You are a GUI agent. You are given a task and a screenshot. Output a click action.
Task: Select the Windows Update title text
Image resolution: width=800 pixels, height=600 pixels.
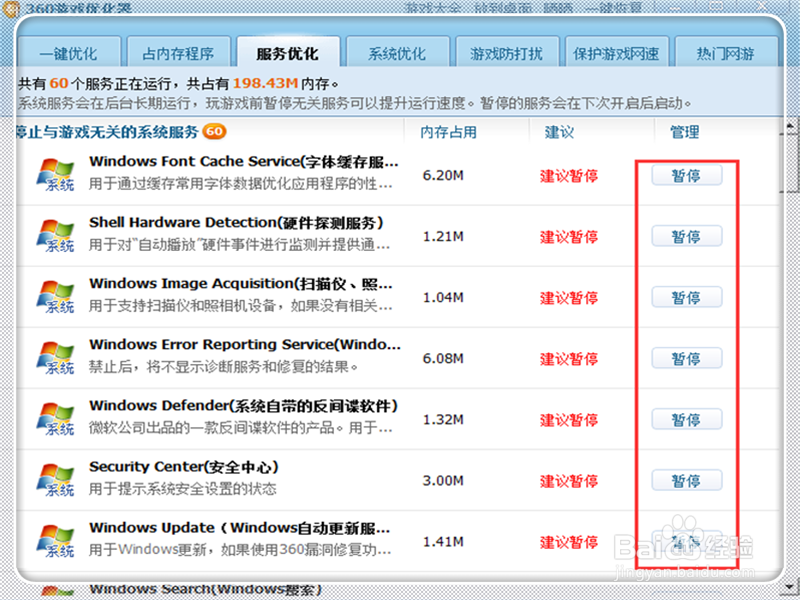click(x=240, y=528)
